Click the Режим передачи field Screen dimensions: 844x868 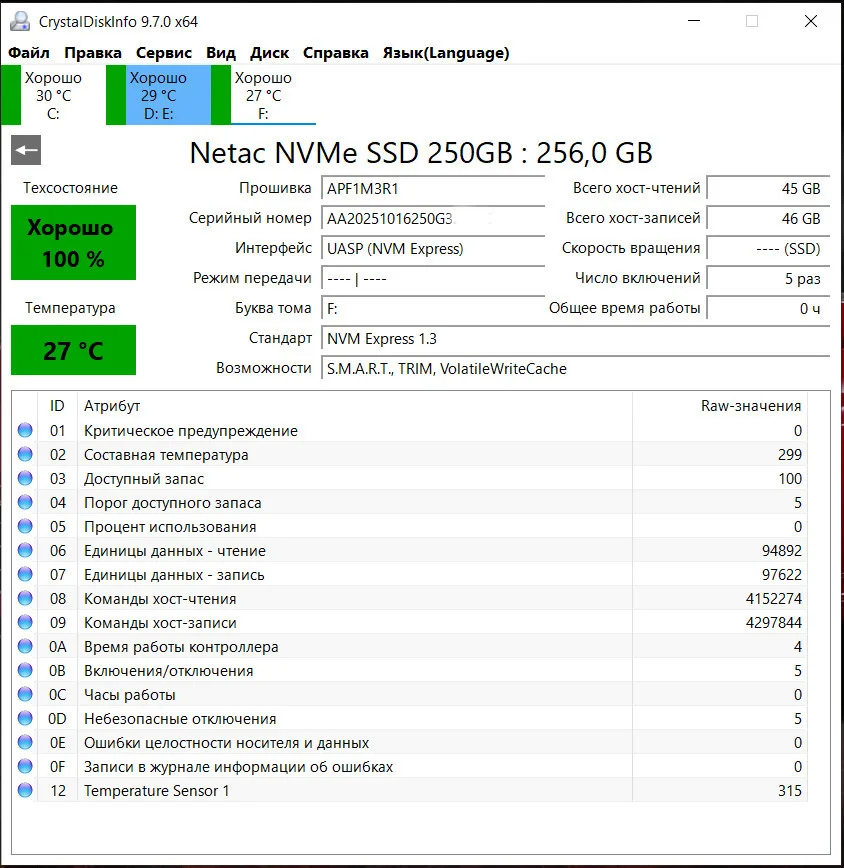(433, 278)
